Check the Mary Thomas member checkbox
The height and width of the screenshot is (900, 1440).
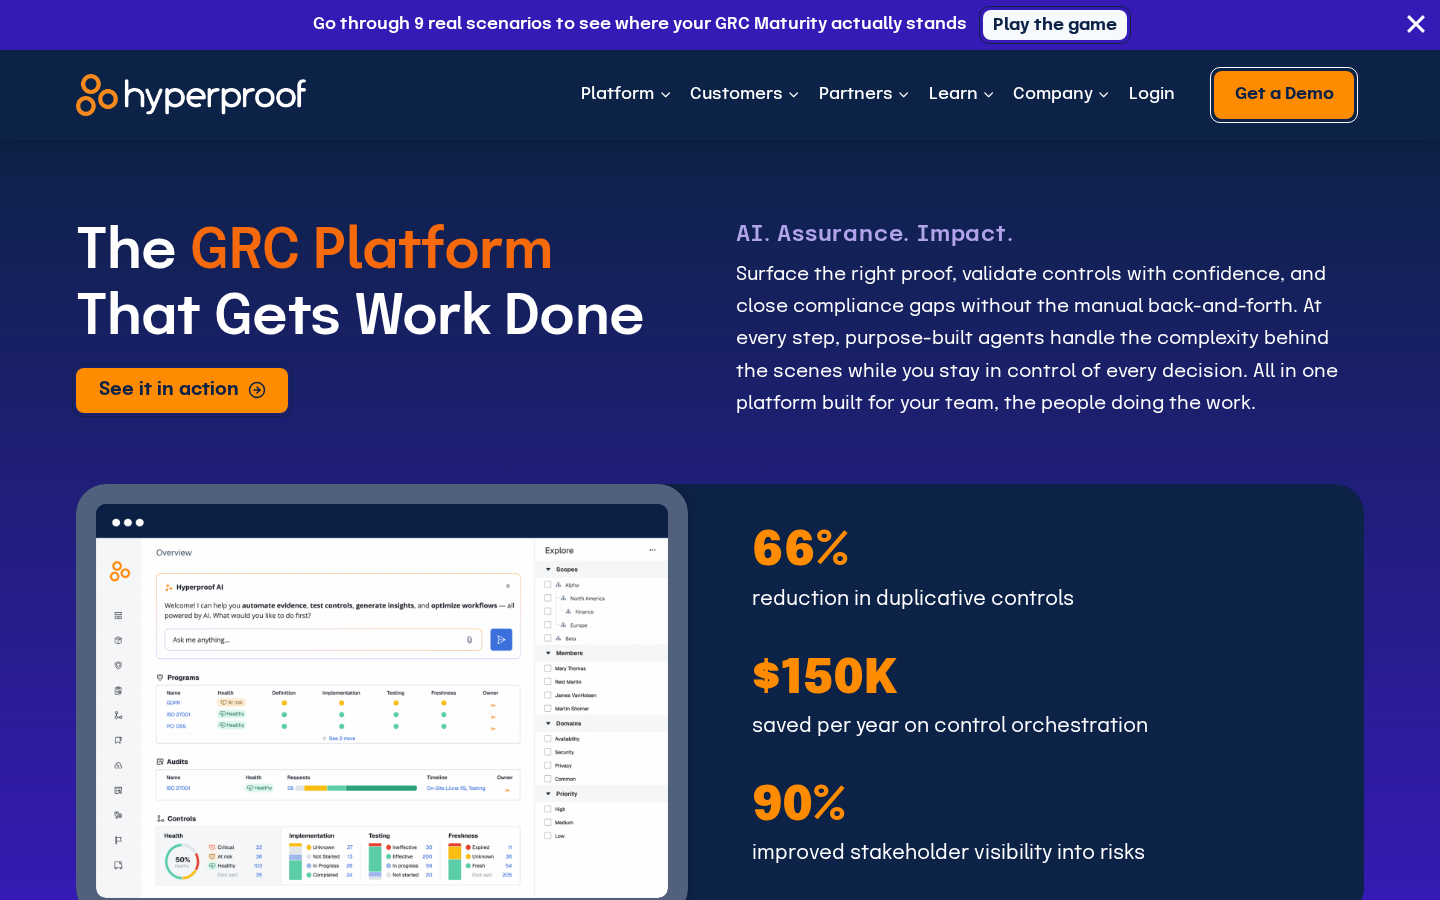coord(548,668)
